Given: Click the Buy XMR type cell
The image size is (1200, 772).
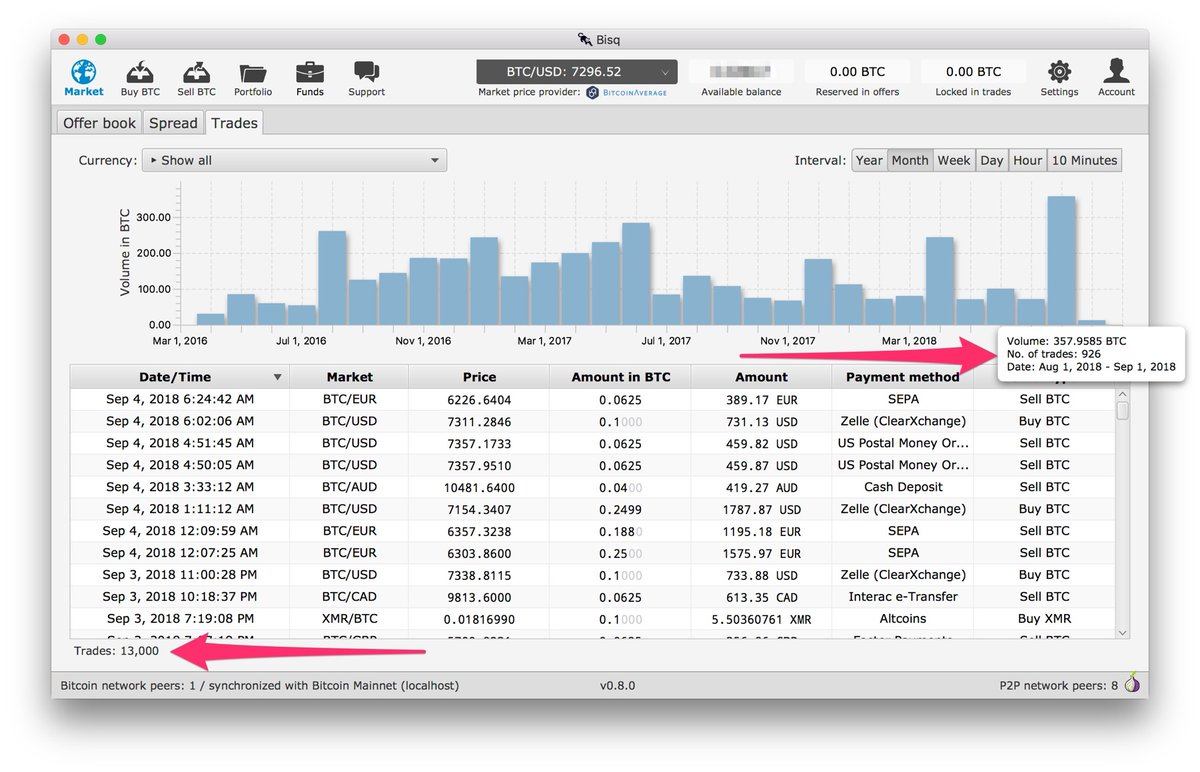Looking at the screenshot, I should [x=1044, y=619].
